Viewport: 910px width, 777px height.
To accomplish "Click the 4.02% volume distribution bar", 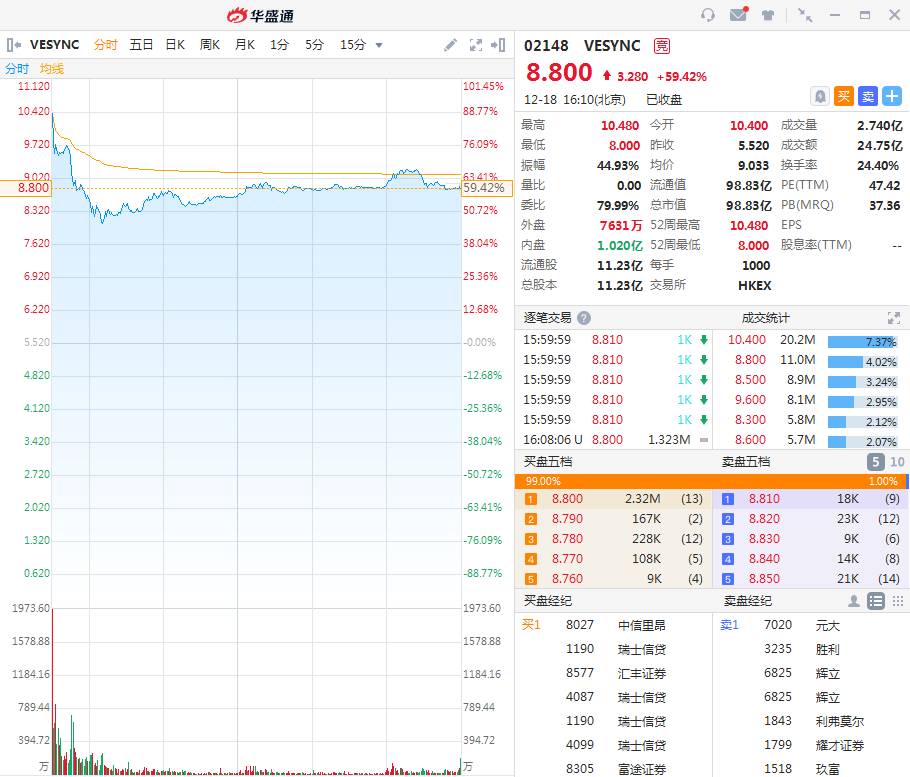I will (862, 362).
